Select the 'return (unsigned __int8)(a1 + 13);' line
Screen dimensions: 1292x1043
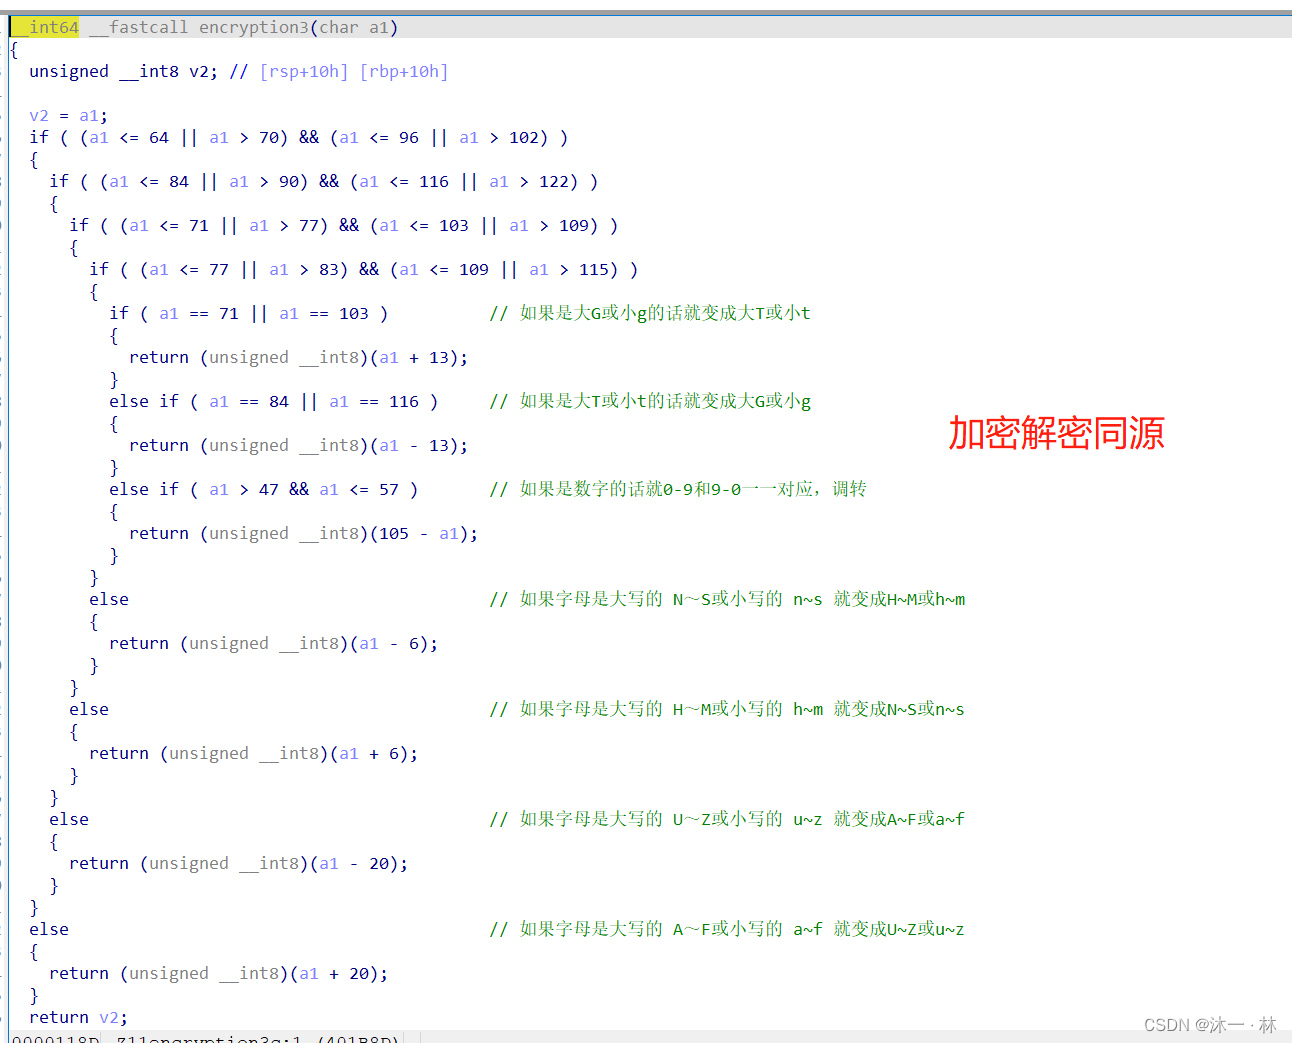[298, 357]
